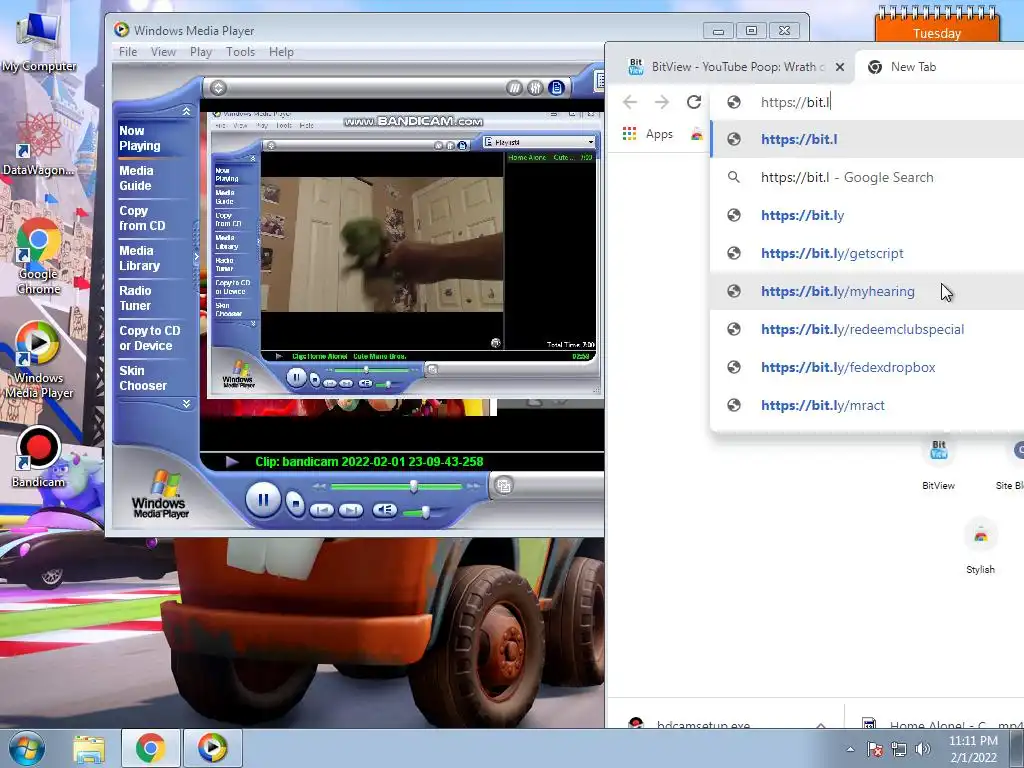The width and height of the screenshot is (1024, 768).
Task: Click the system tray volume icon
Action: point(923,749)
